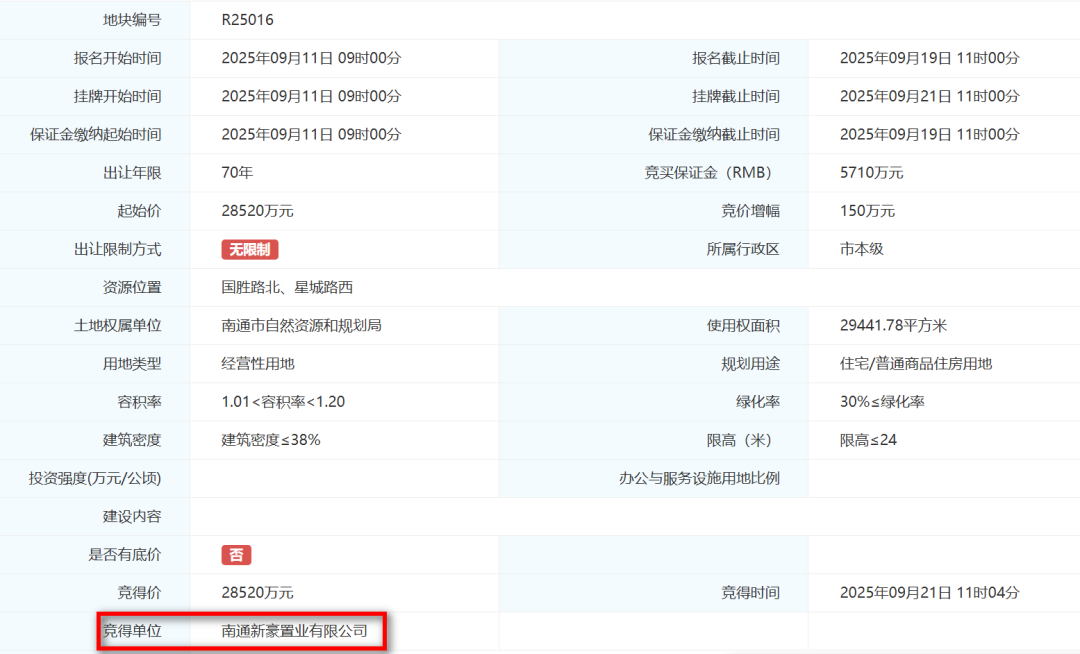Click the 报名开始时间 value 2025年09月11日 09时00分
Screen dimensions: 1080x654
point(311,58)
